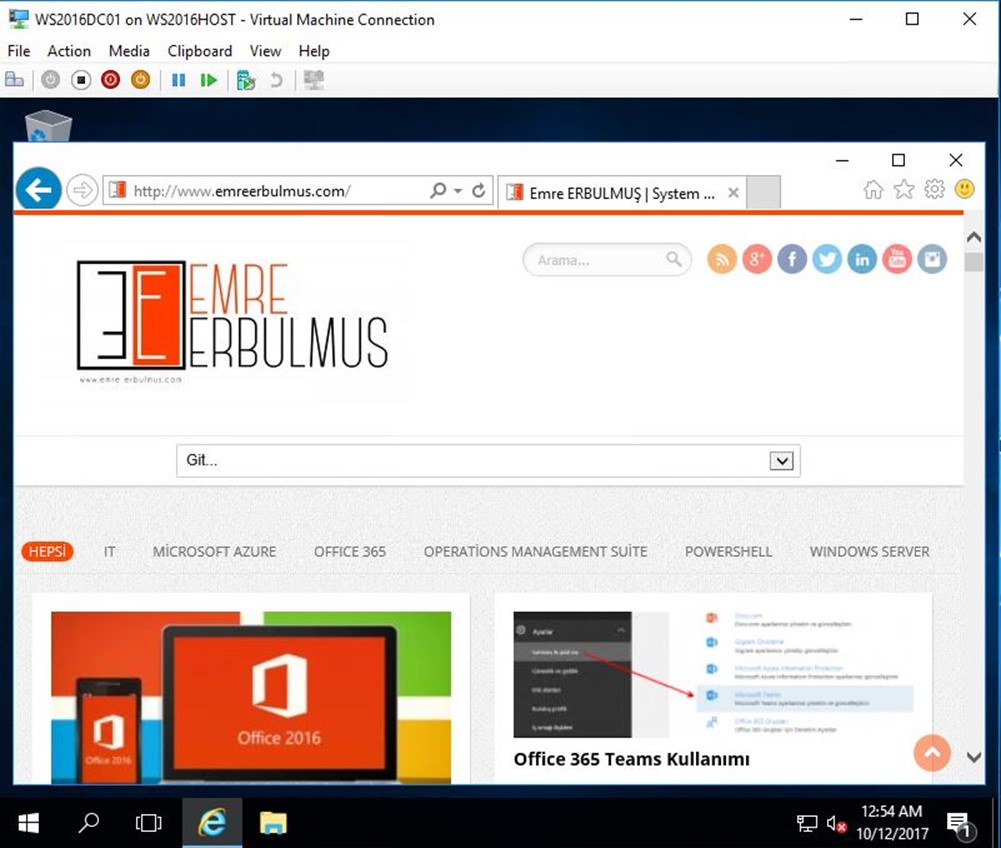Viewport: 1001px width, 848px height.
Task: Open Office 365 Teams Kullanımı article
Action: 631,759
